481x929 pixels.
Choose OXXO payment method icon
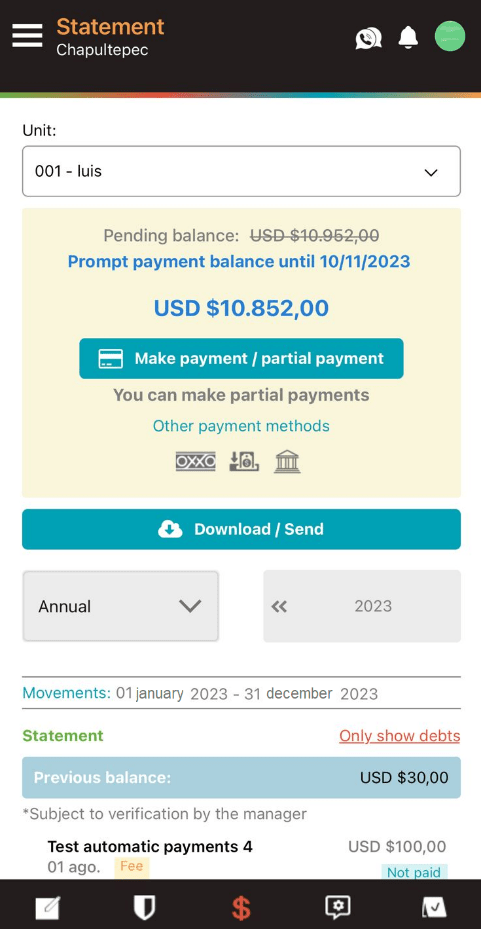click(x=195, y=461)
